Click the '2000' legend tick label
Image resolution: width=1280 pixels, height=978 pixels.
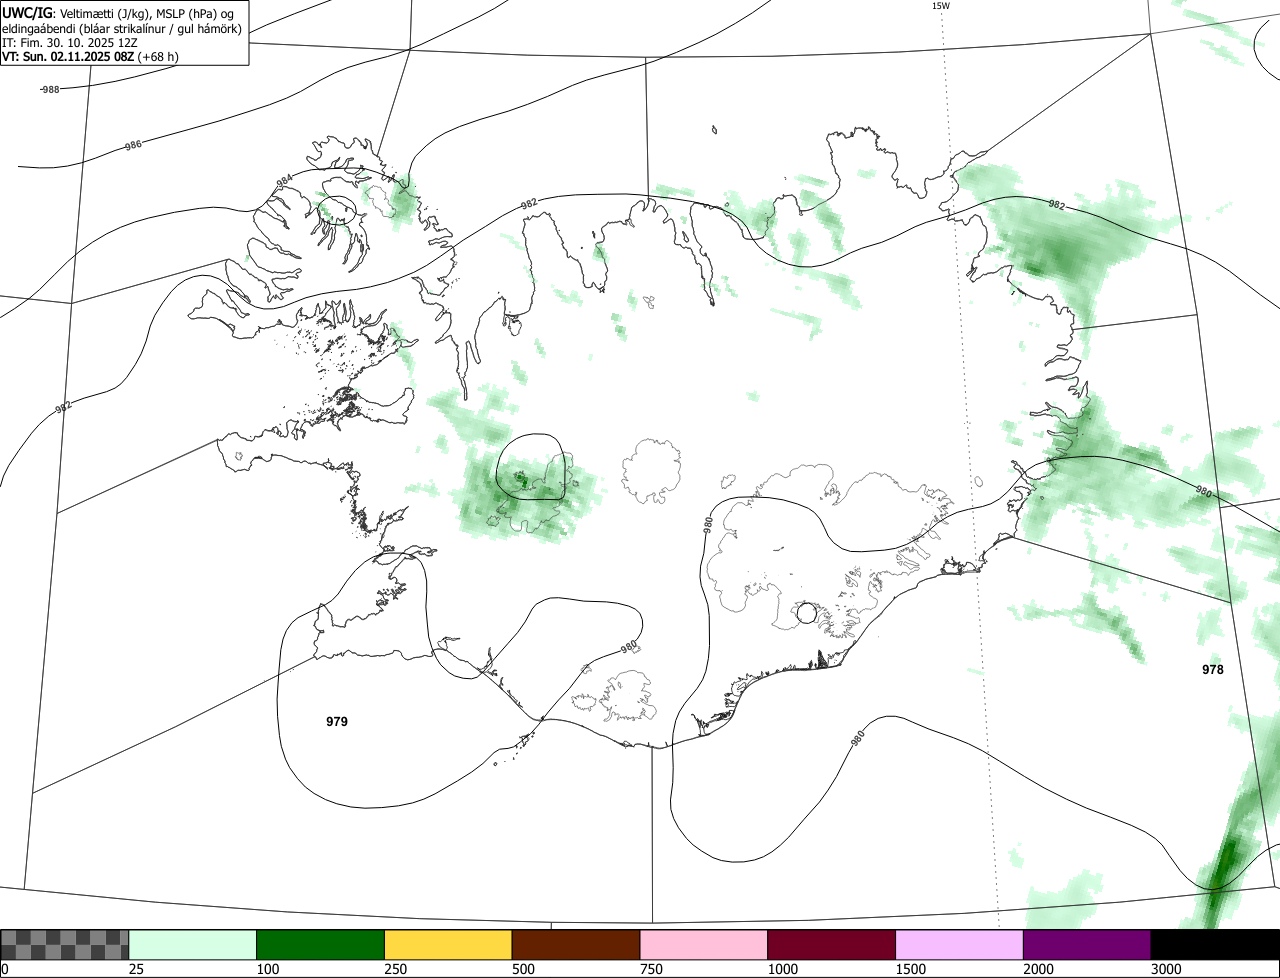click(x=1039, y=969)
